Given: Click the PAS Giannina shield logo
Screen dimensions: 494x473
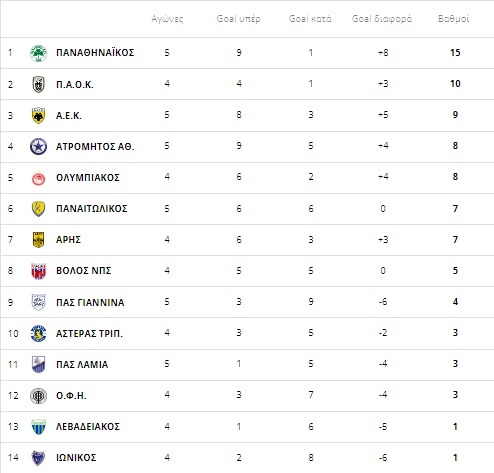Looking at the screenshot, I should coord(38,302).
